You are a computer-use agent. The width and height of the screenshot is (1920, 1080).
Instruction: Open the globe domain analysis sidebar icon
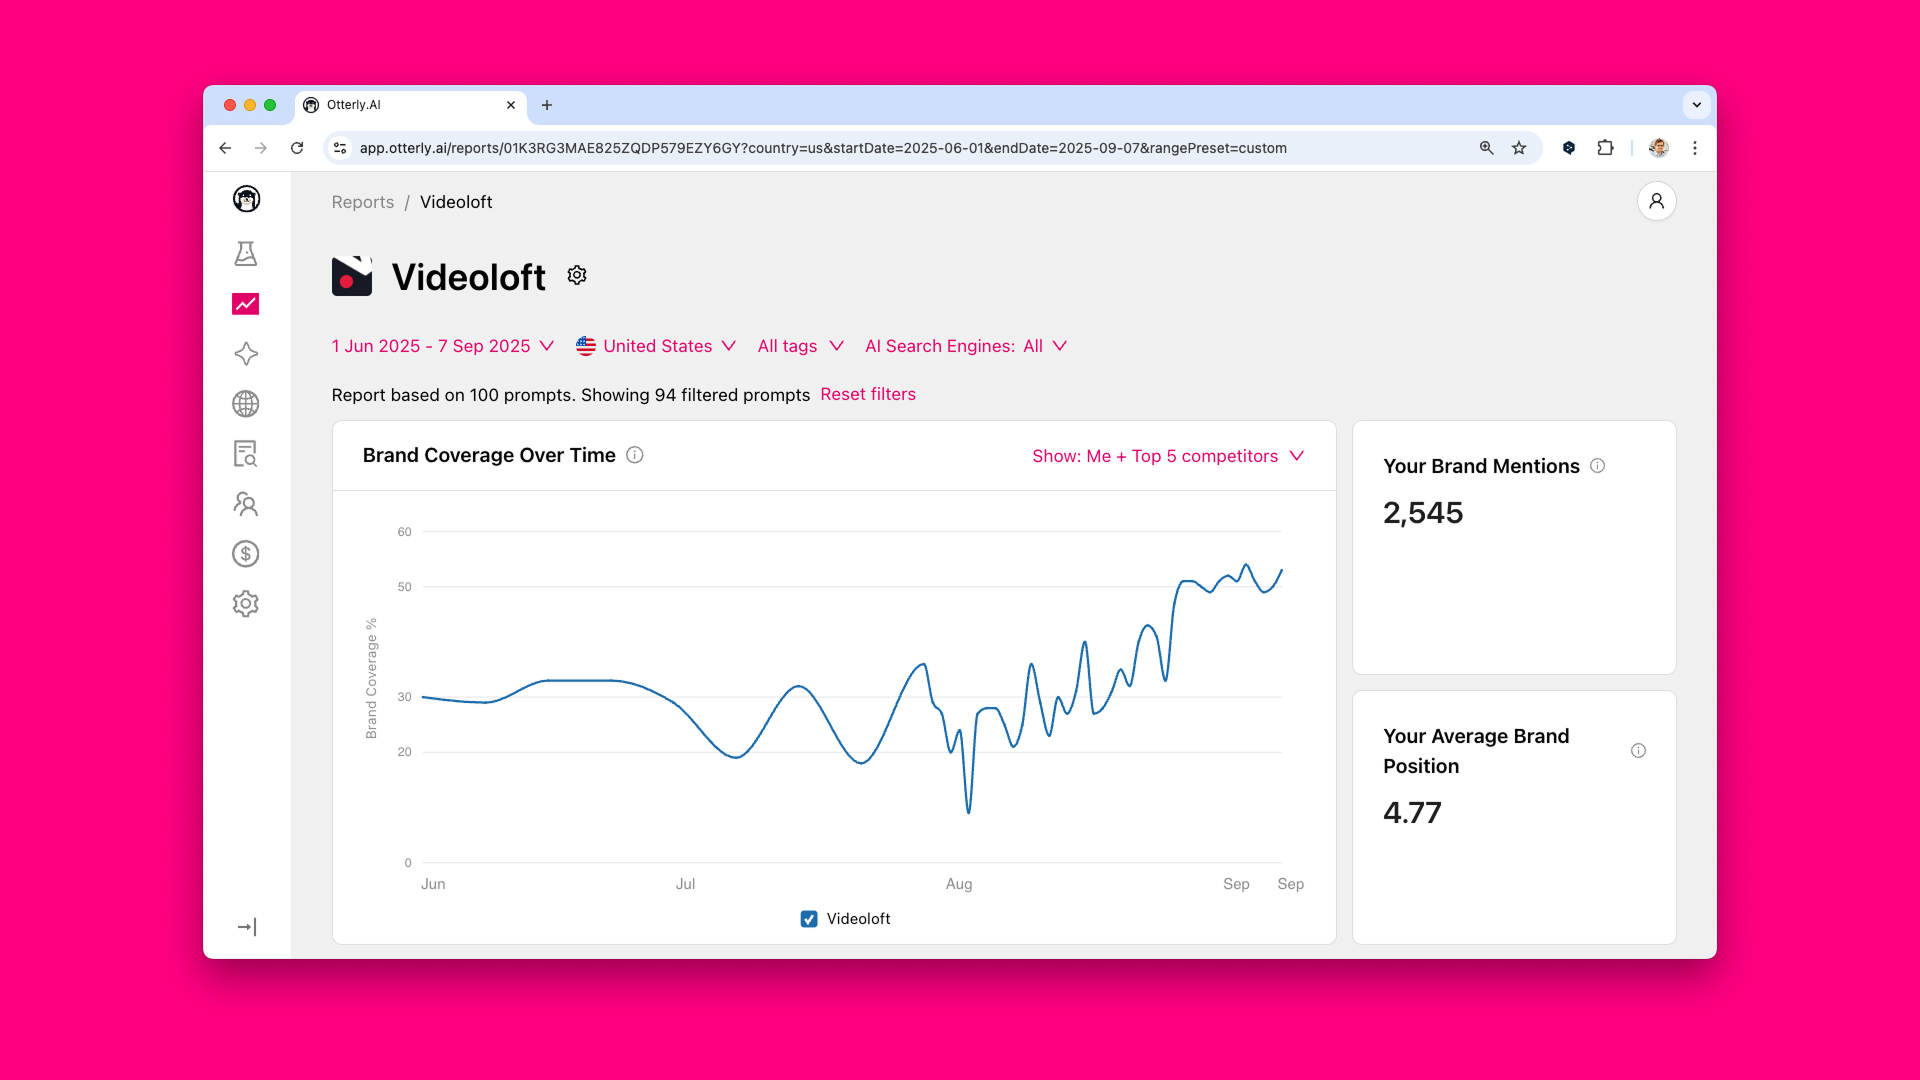pos(246,403)
